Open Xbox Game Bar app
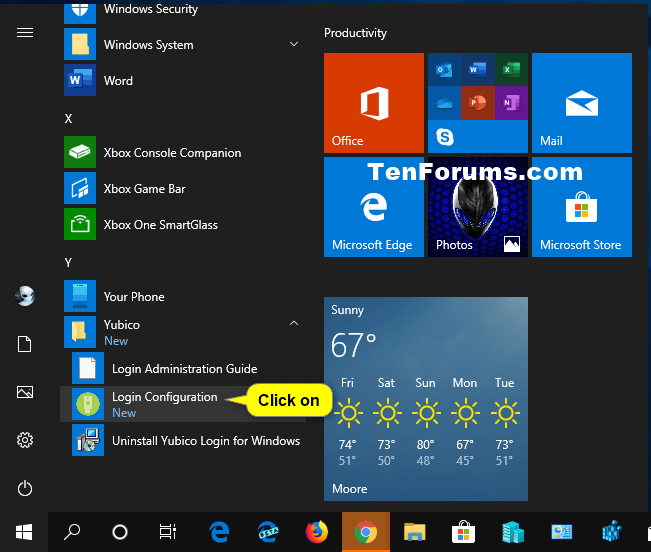Viewport: 651px width, 552px height. click(183, 188)
